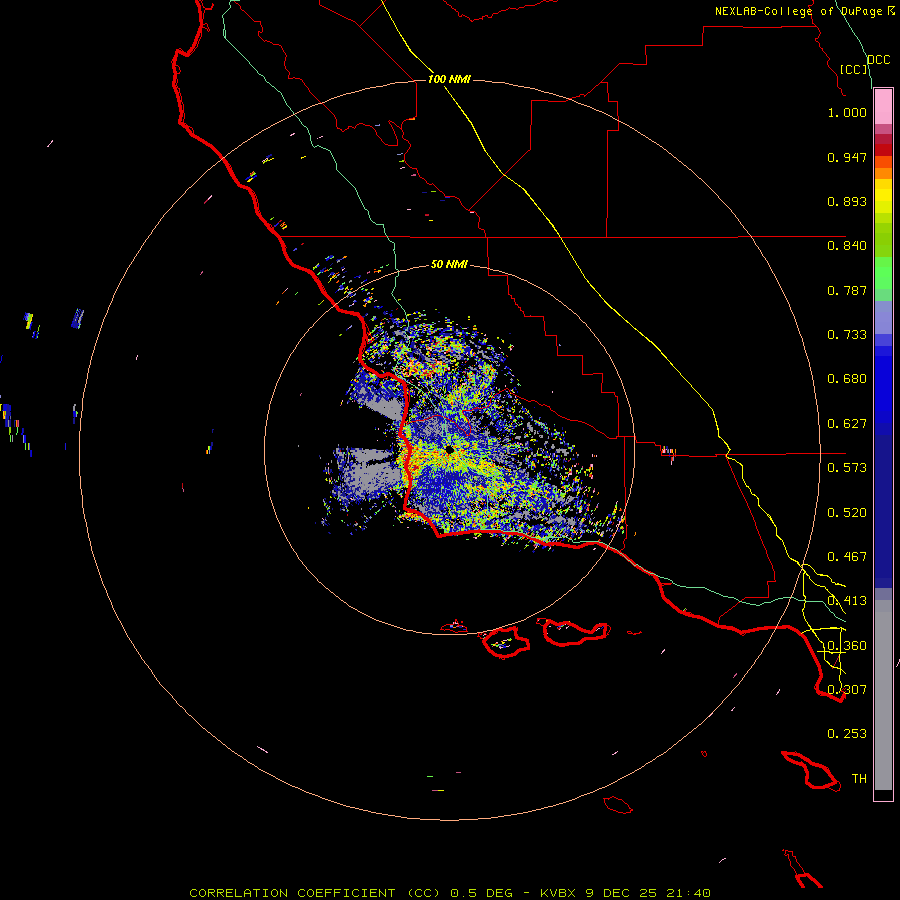Select the 0.413 scale value
Screen dimensions: 900x900
tap(847, 601)
